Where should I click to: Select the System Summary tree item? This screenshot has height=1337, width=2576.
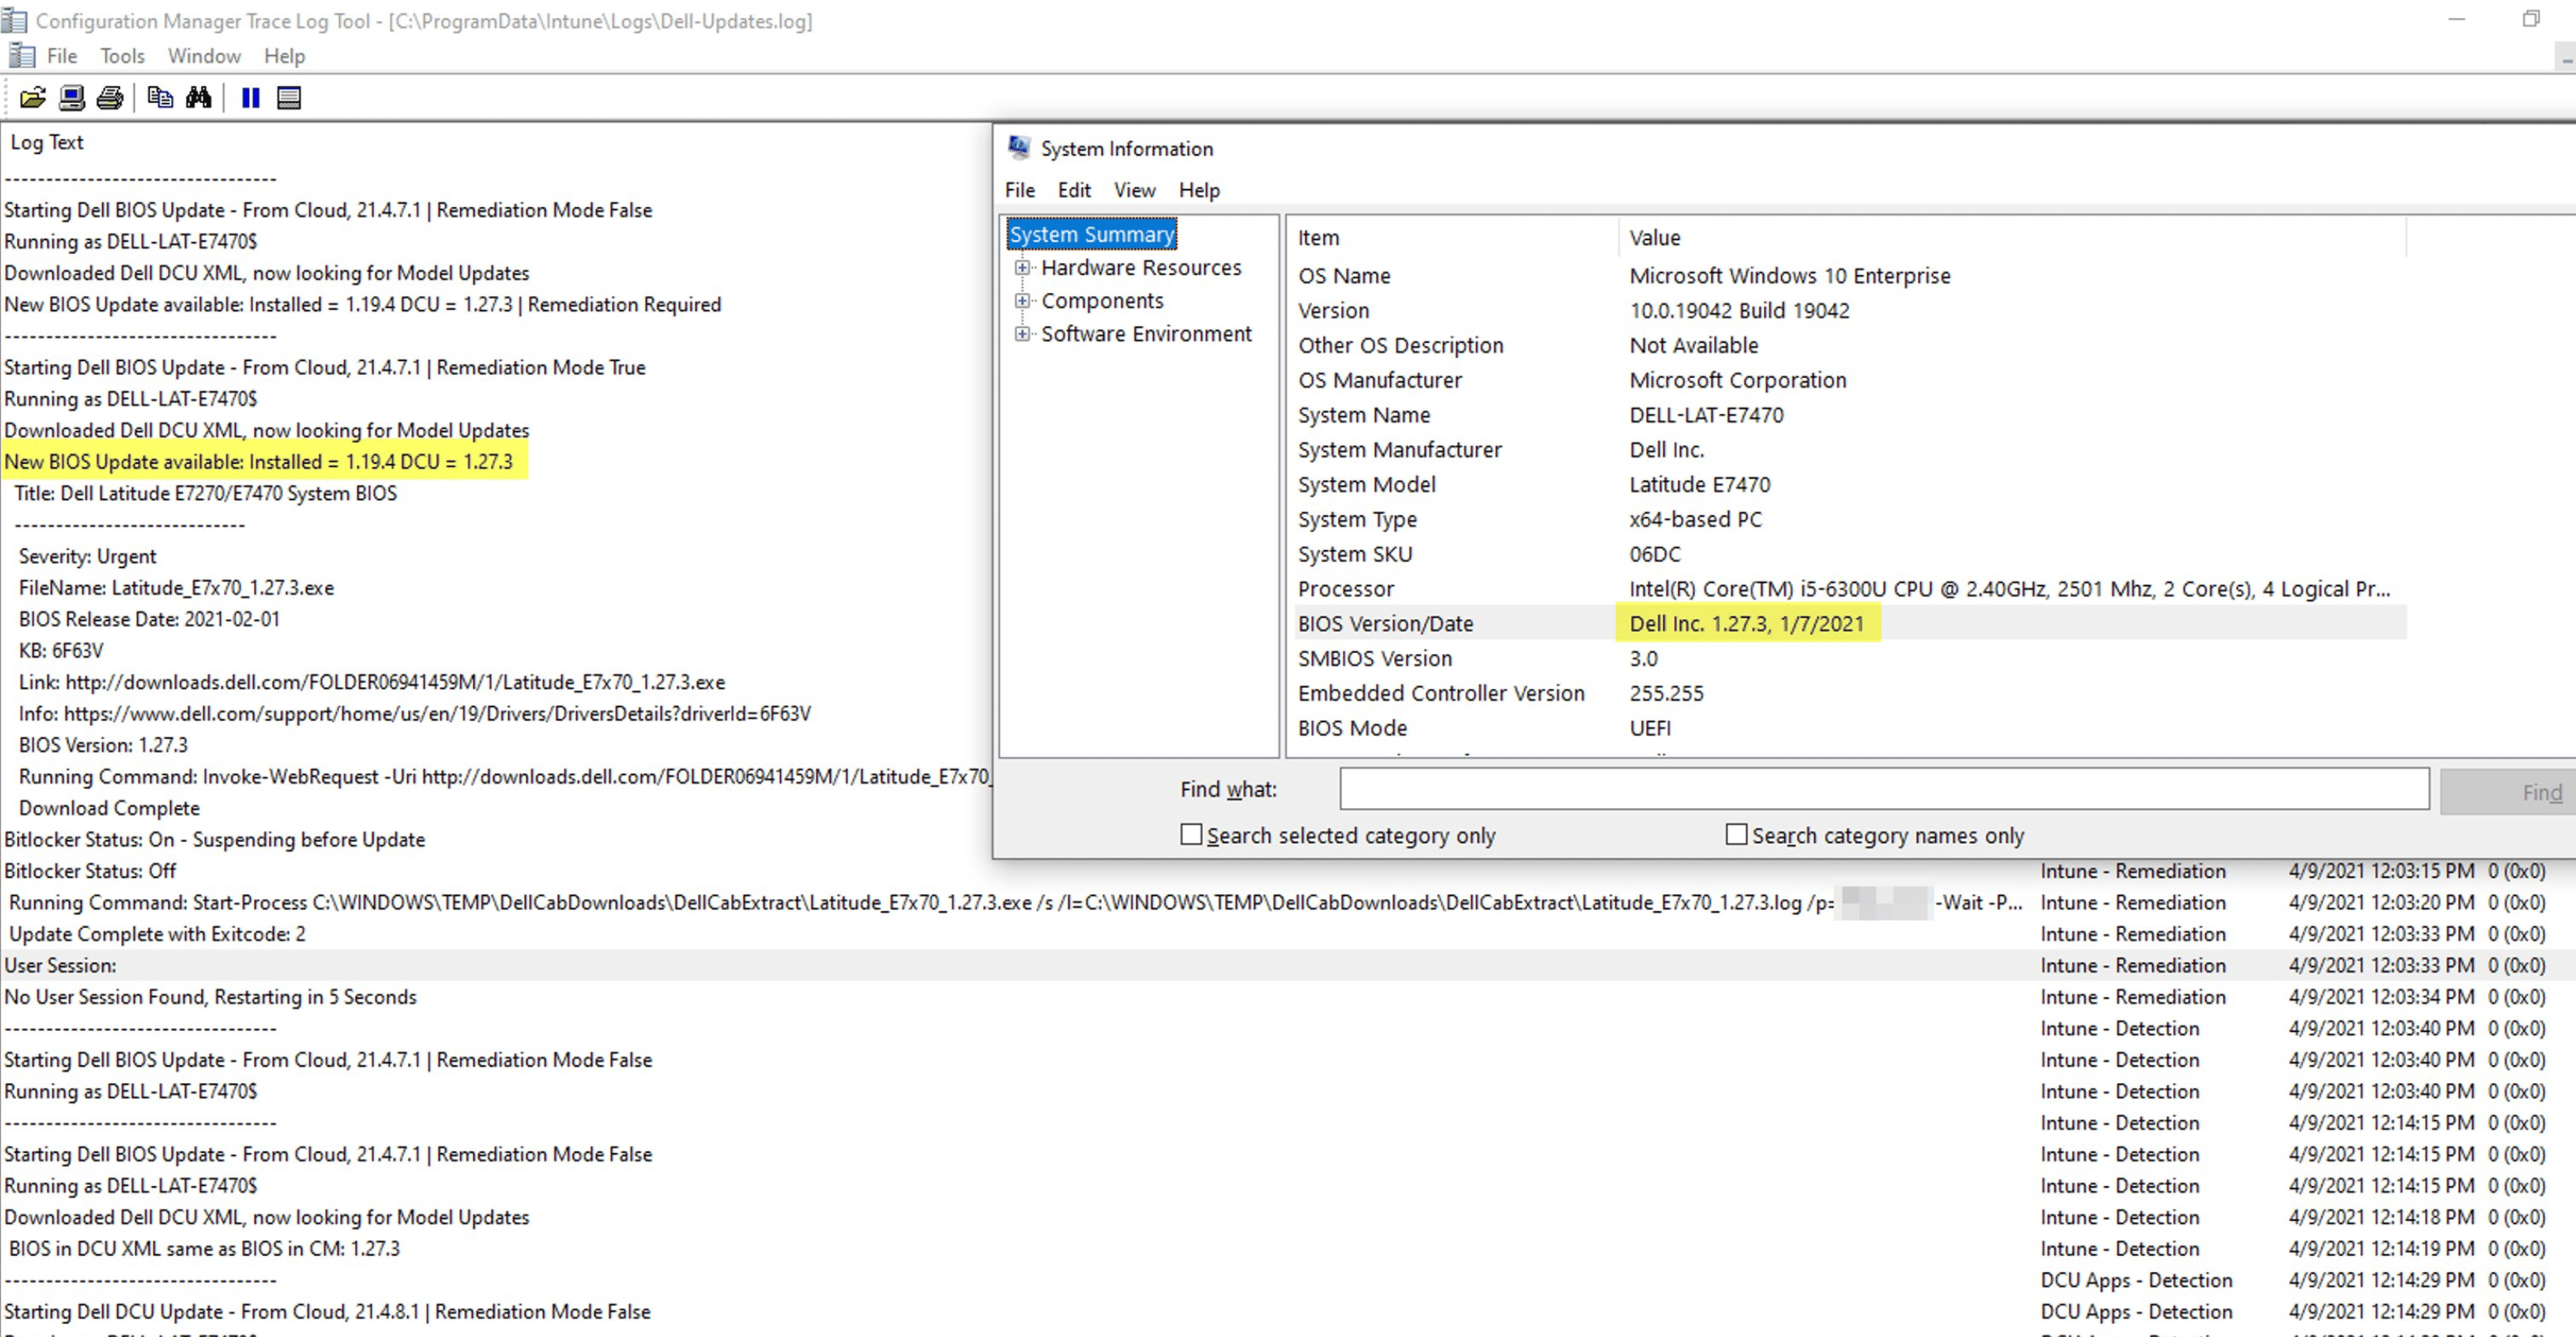pos(1091,234)
